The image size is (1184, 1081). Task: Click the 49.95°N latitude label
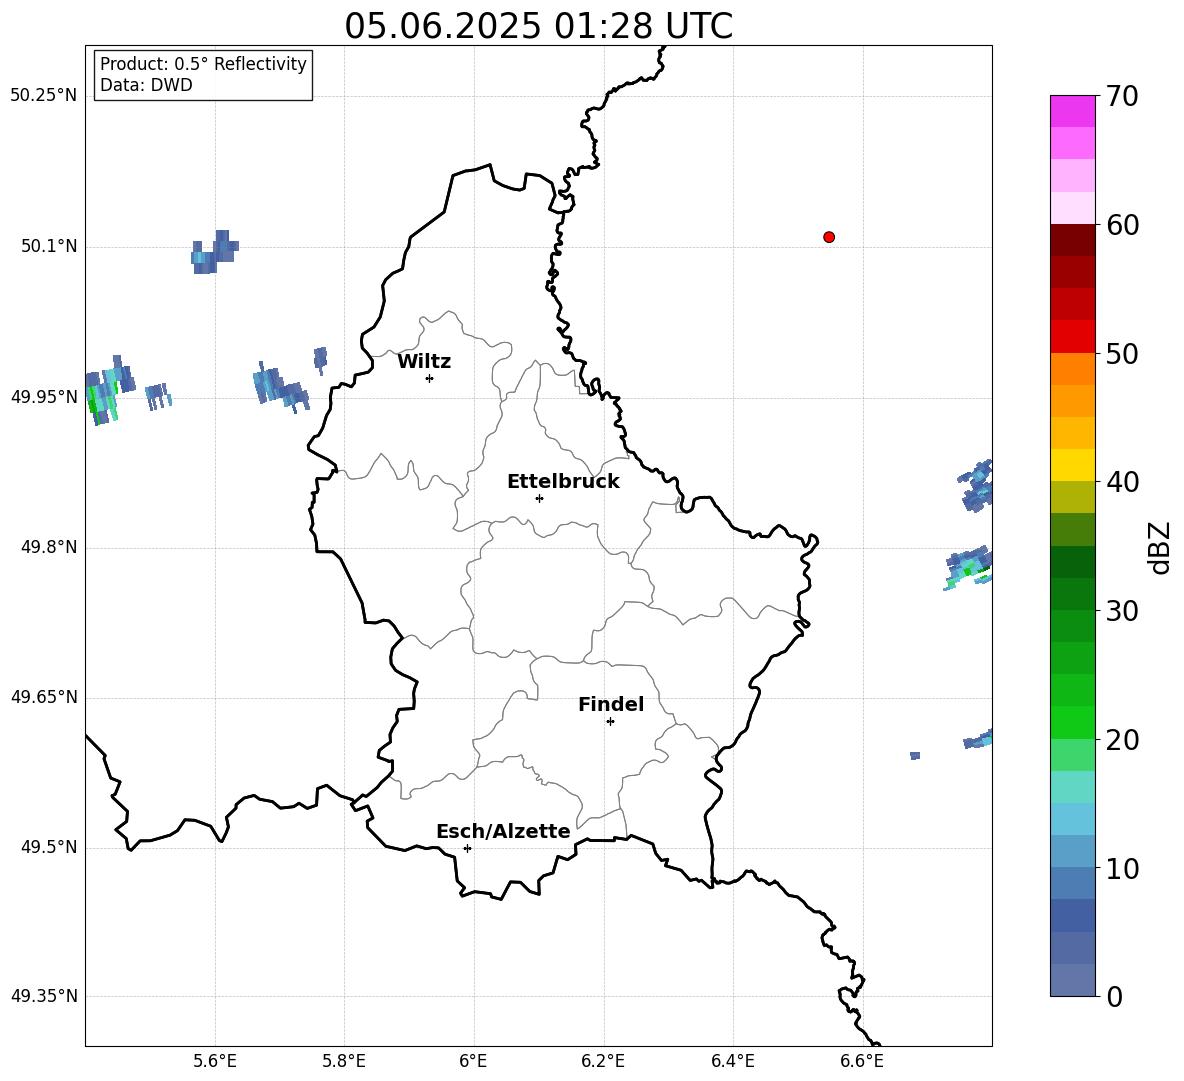pyautogui.click(x=43, y=396)
